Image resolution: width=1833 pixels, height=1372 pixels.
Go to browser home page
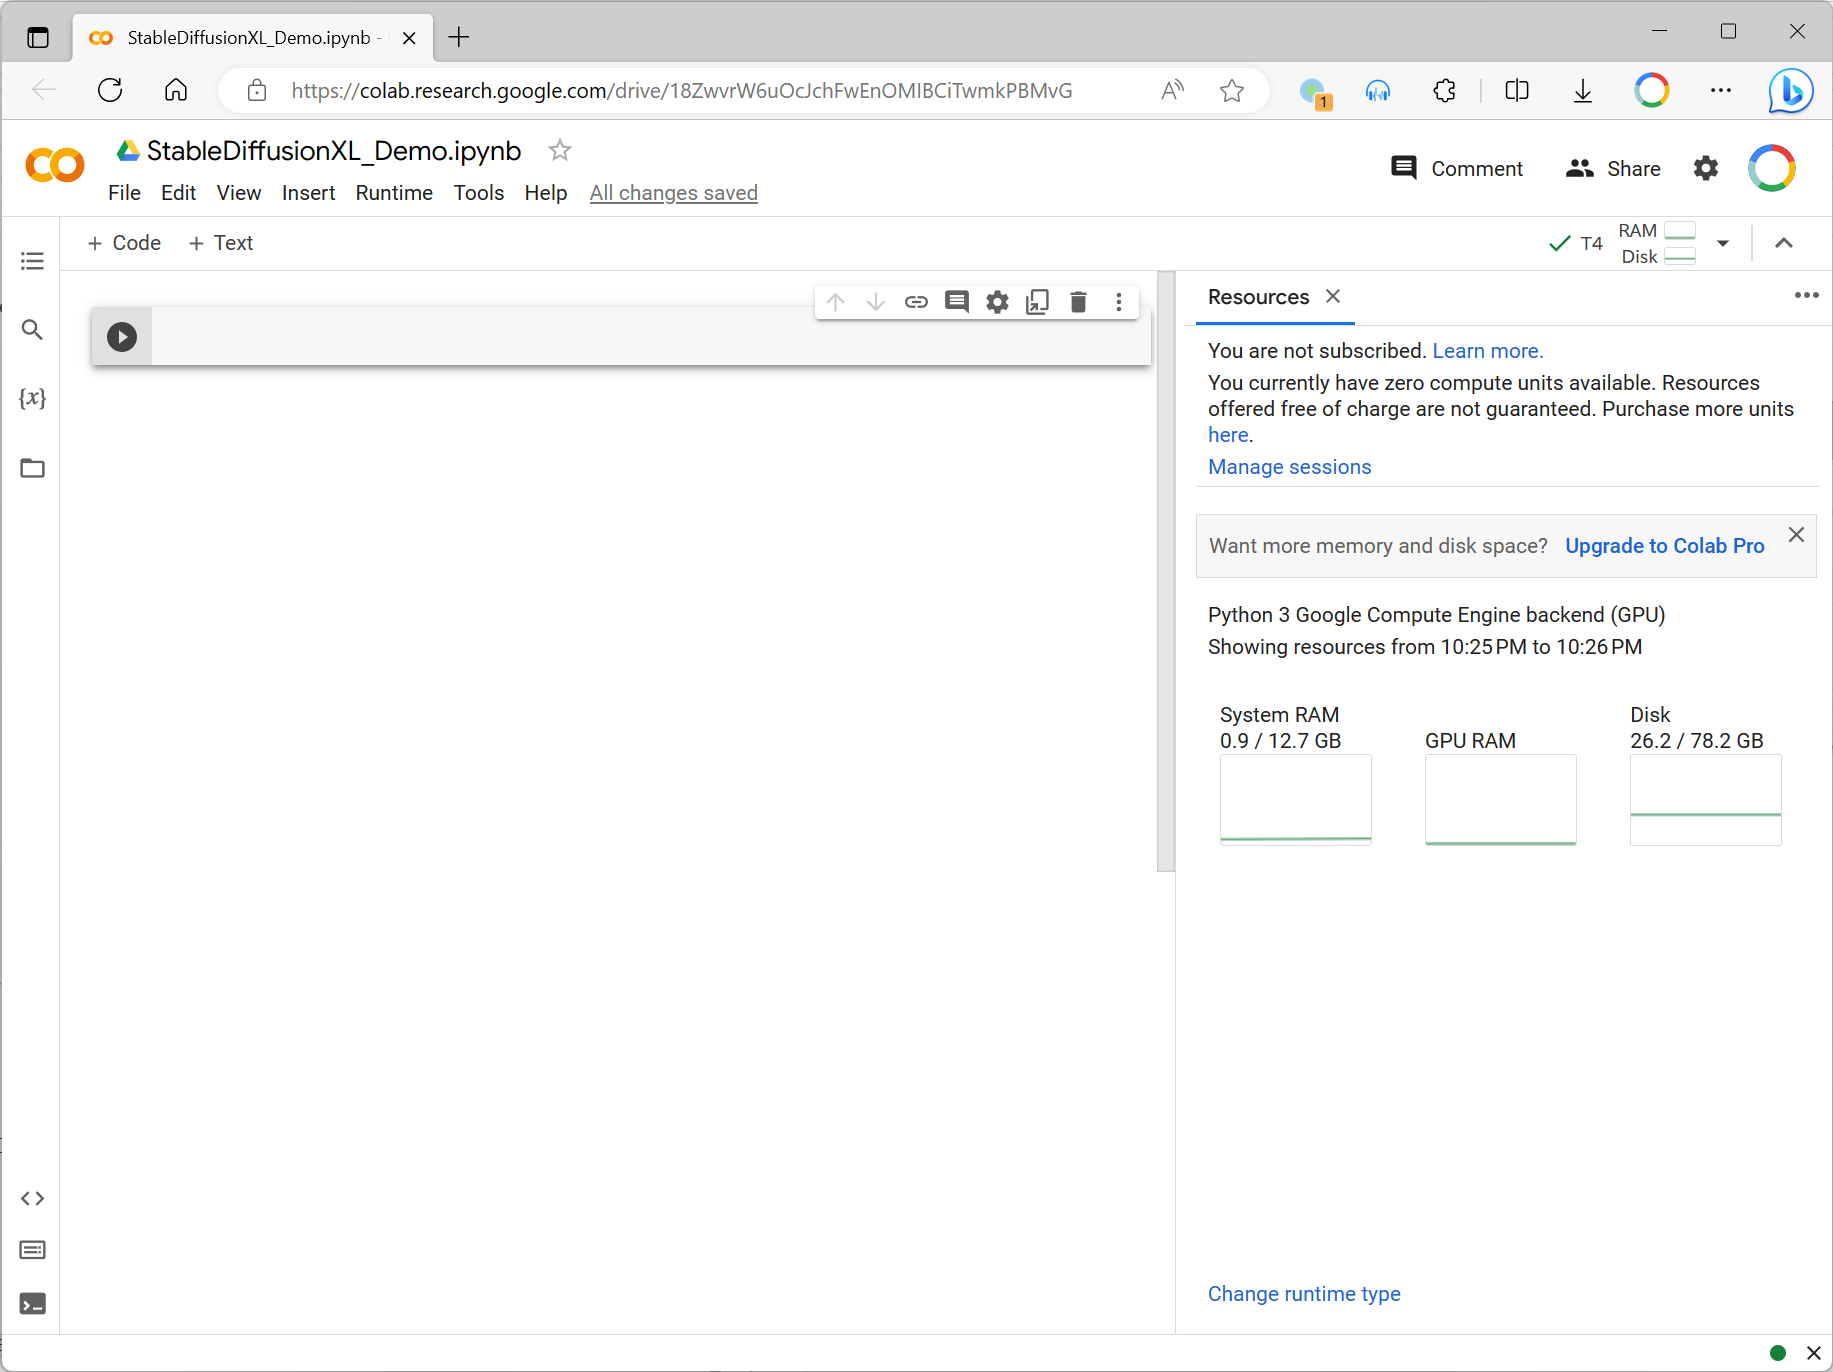pyautogui.click(x=176, y=90)
